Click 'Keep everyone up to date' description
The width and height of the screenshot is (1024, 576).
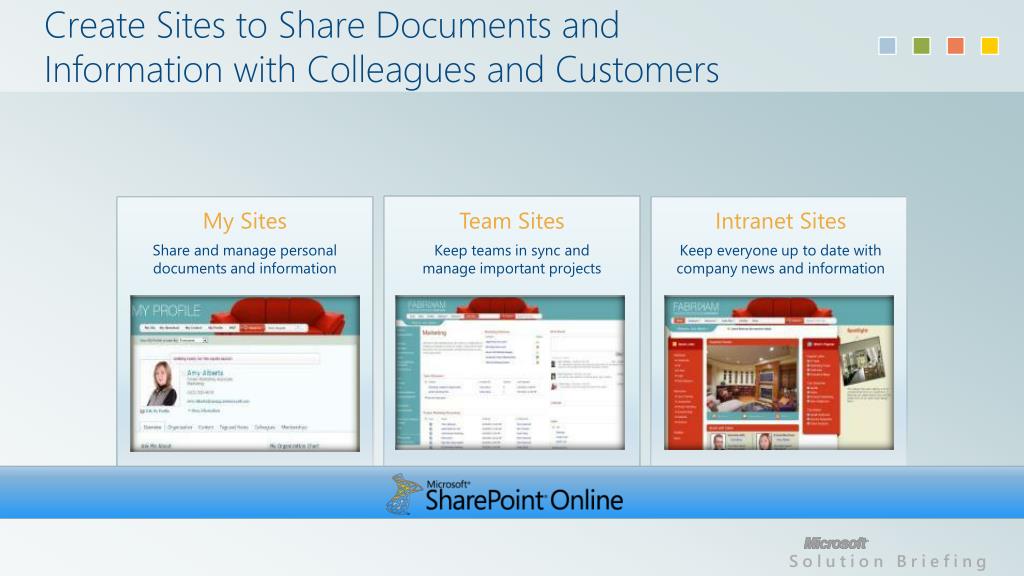[x=780, y=259]
